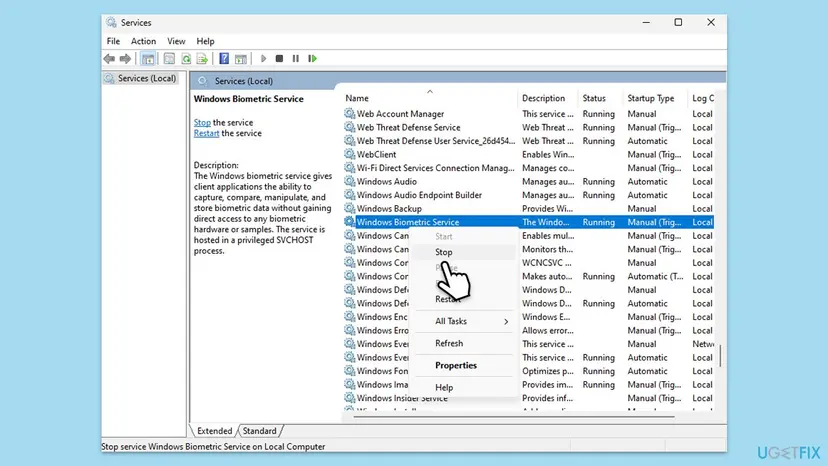Click the Back arrow in the toolbar

pos(109,59)
